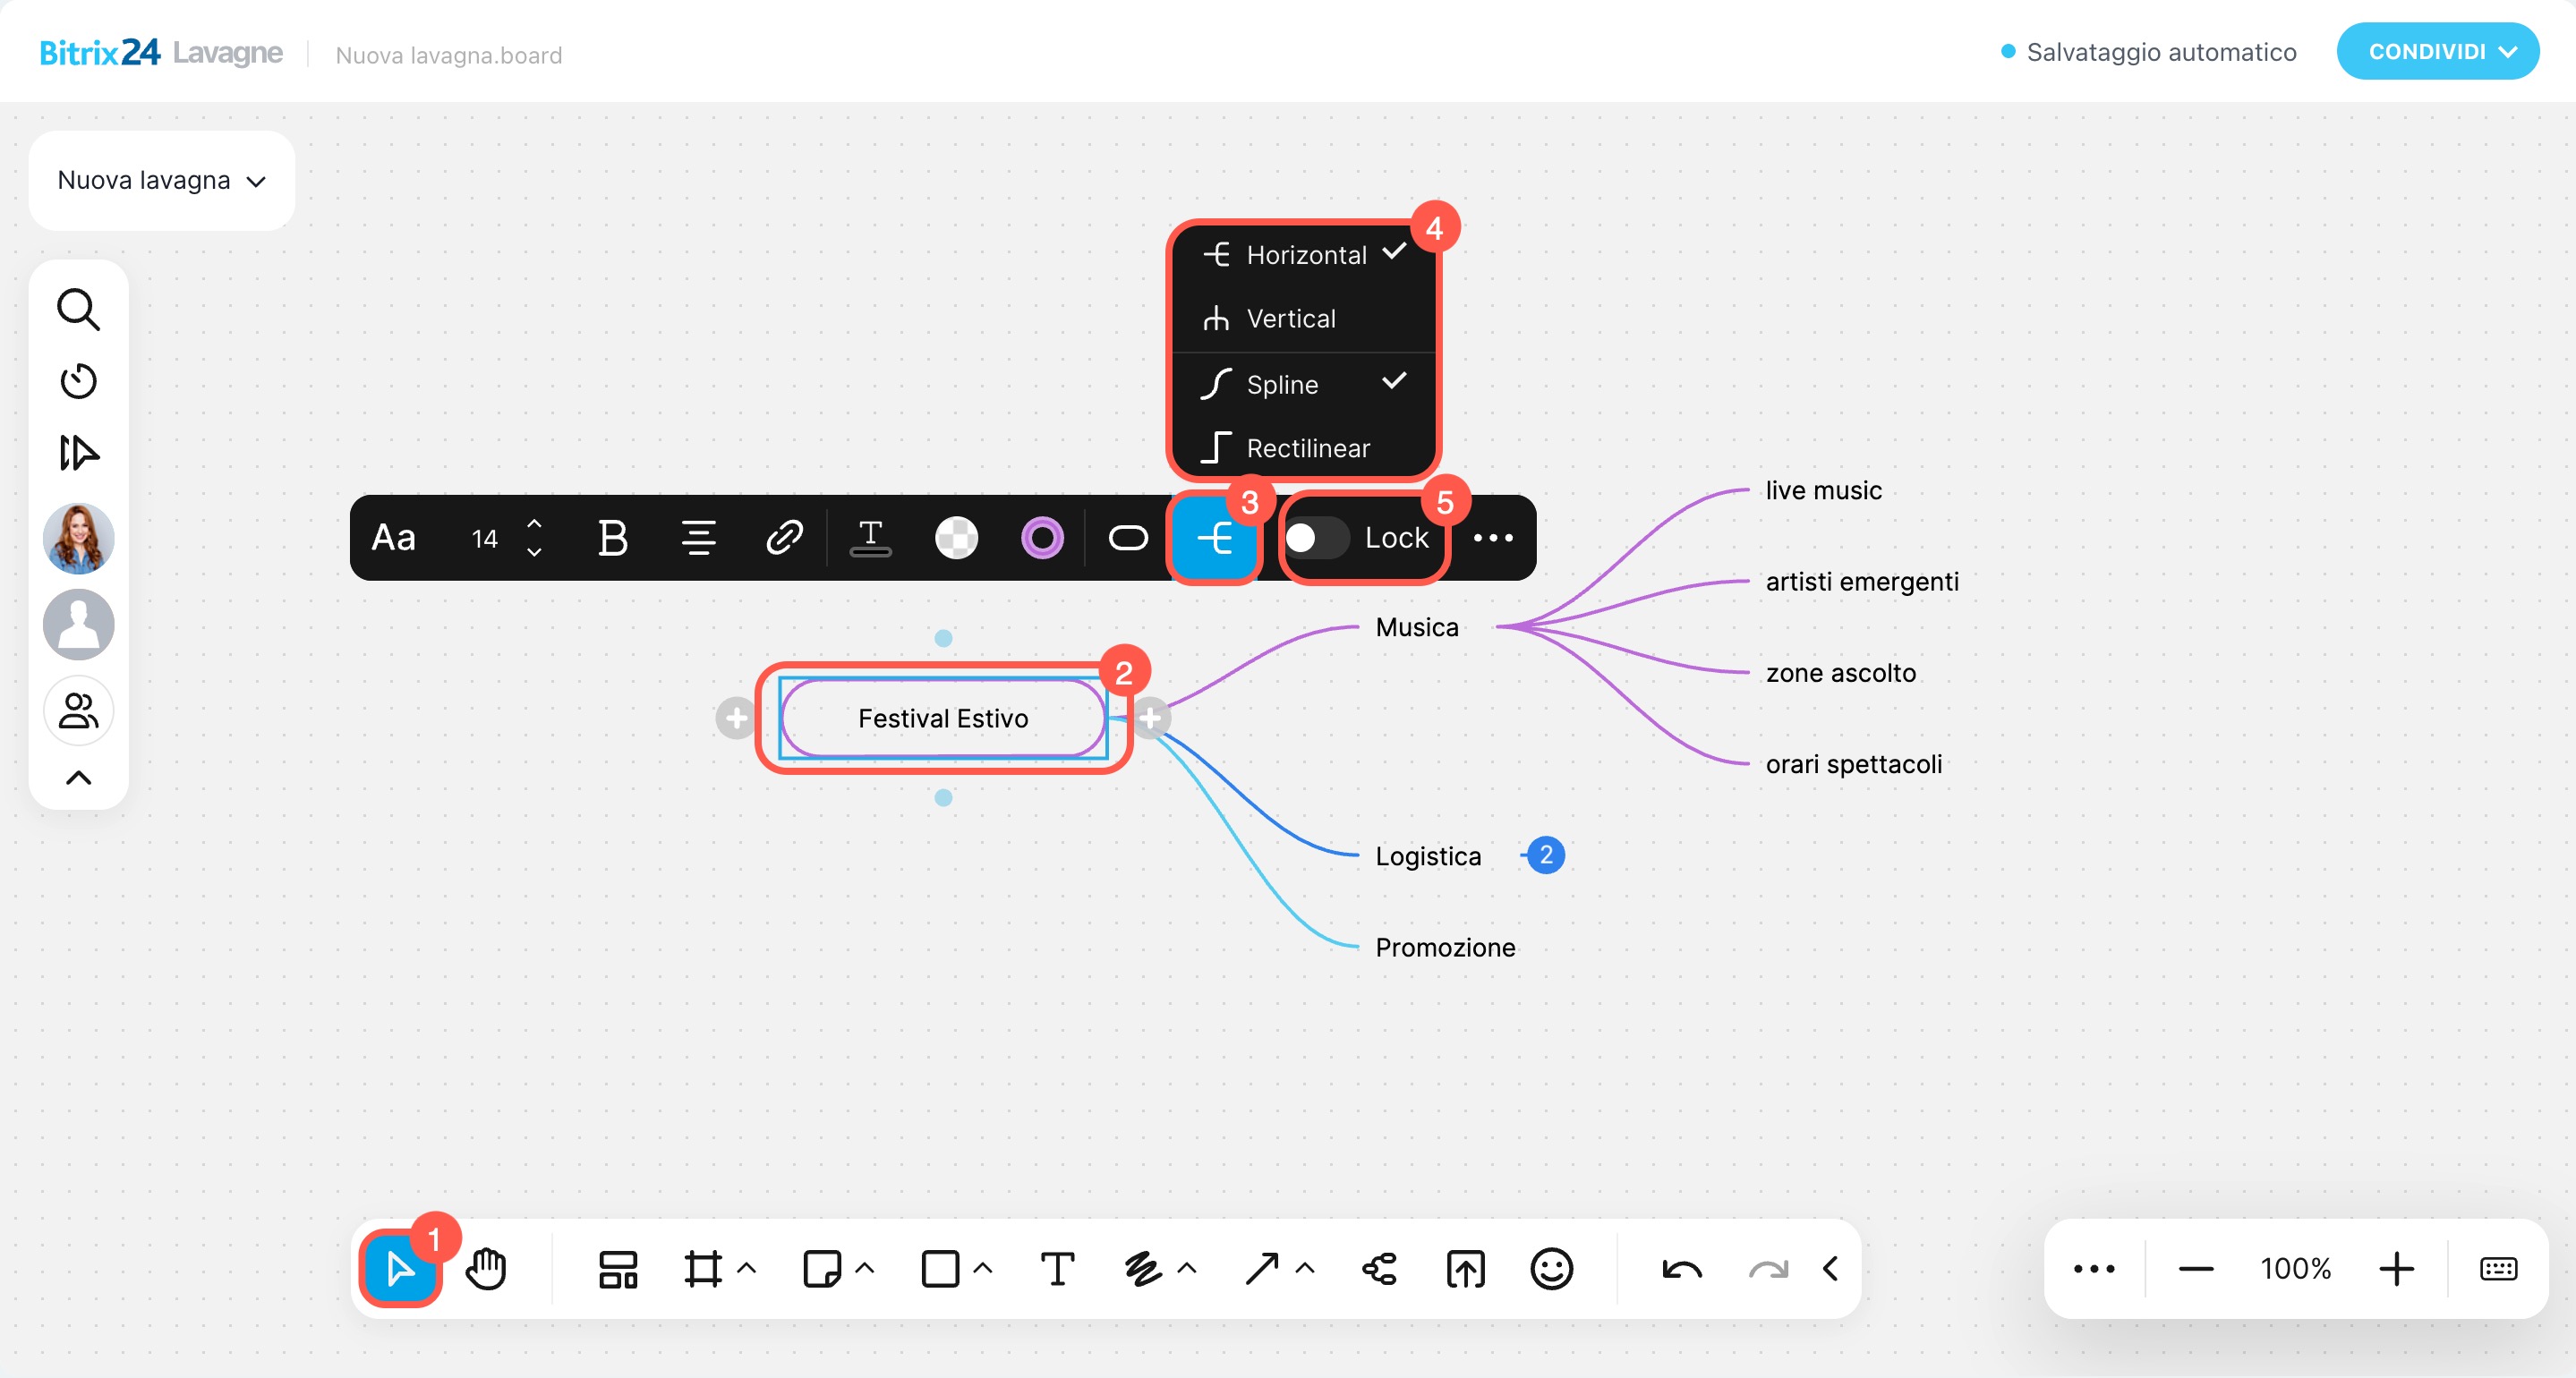Open the emoji sticker picker
The image size is (2576, 1378).
pos(1551,1269)
